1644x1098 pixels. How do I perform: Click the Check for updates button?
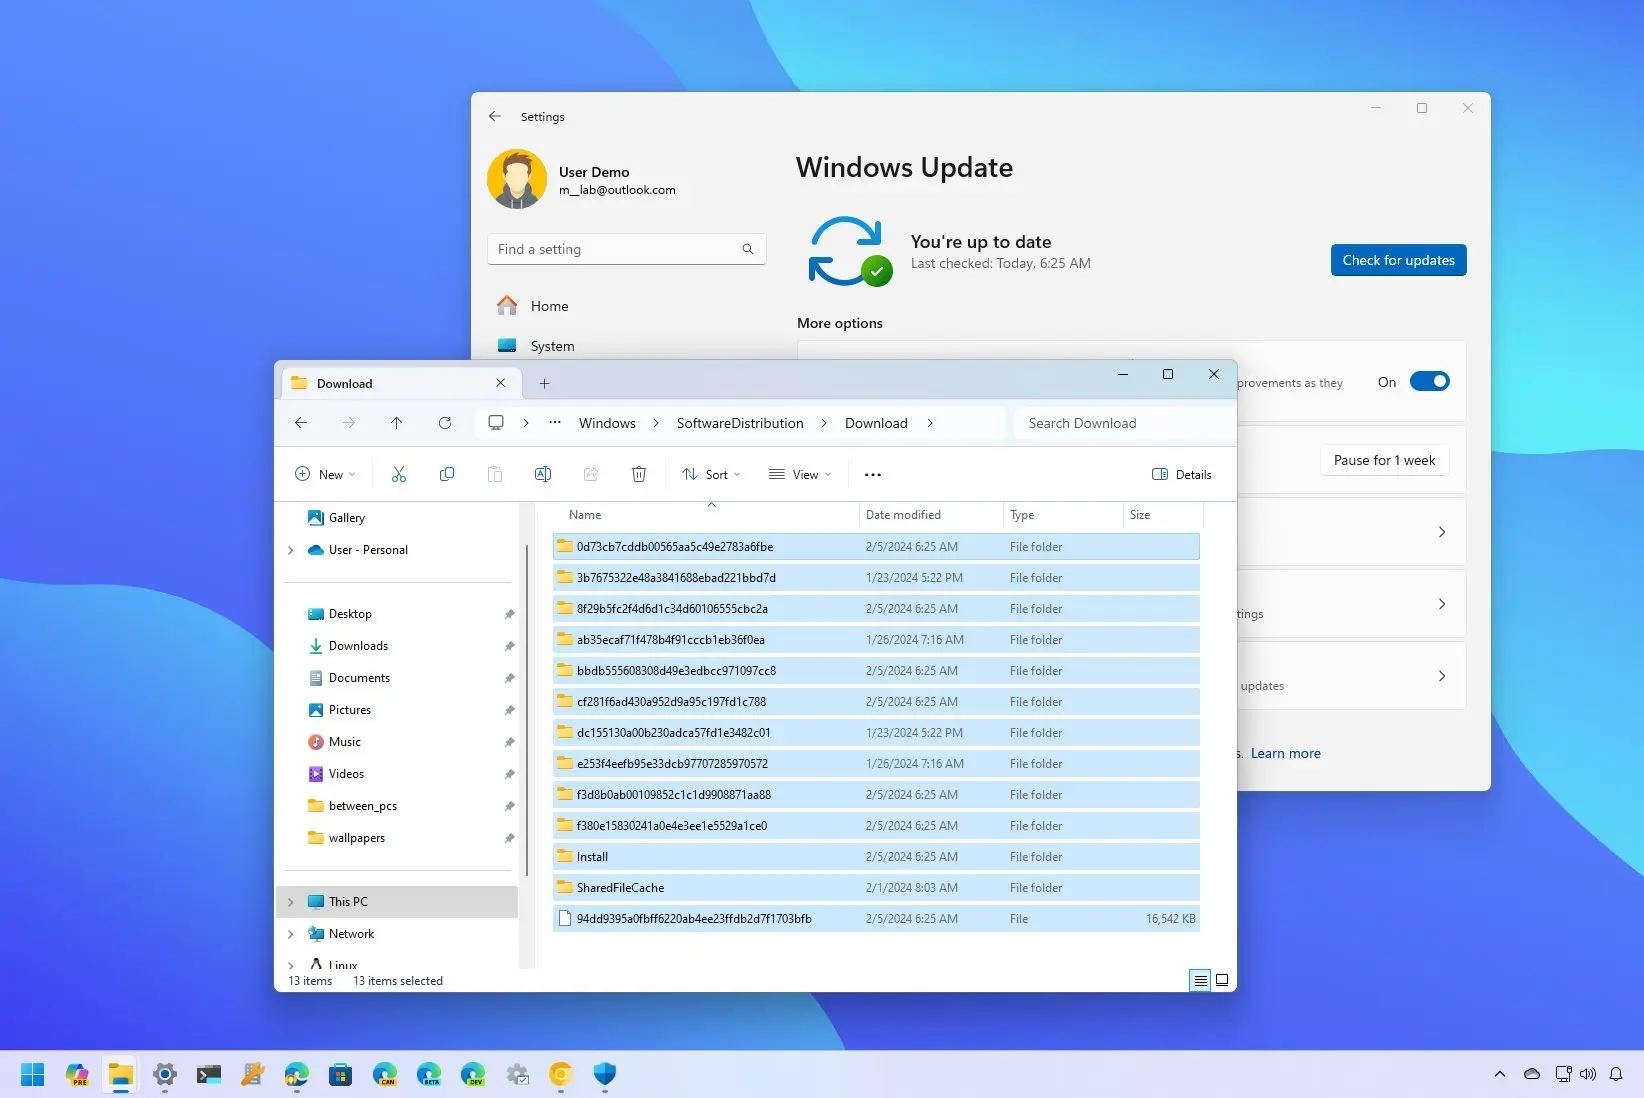point(1398,260)
